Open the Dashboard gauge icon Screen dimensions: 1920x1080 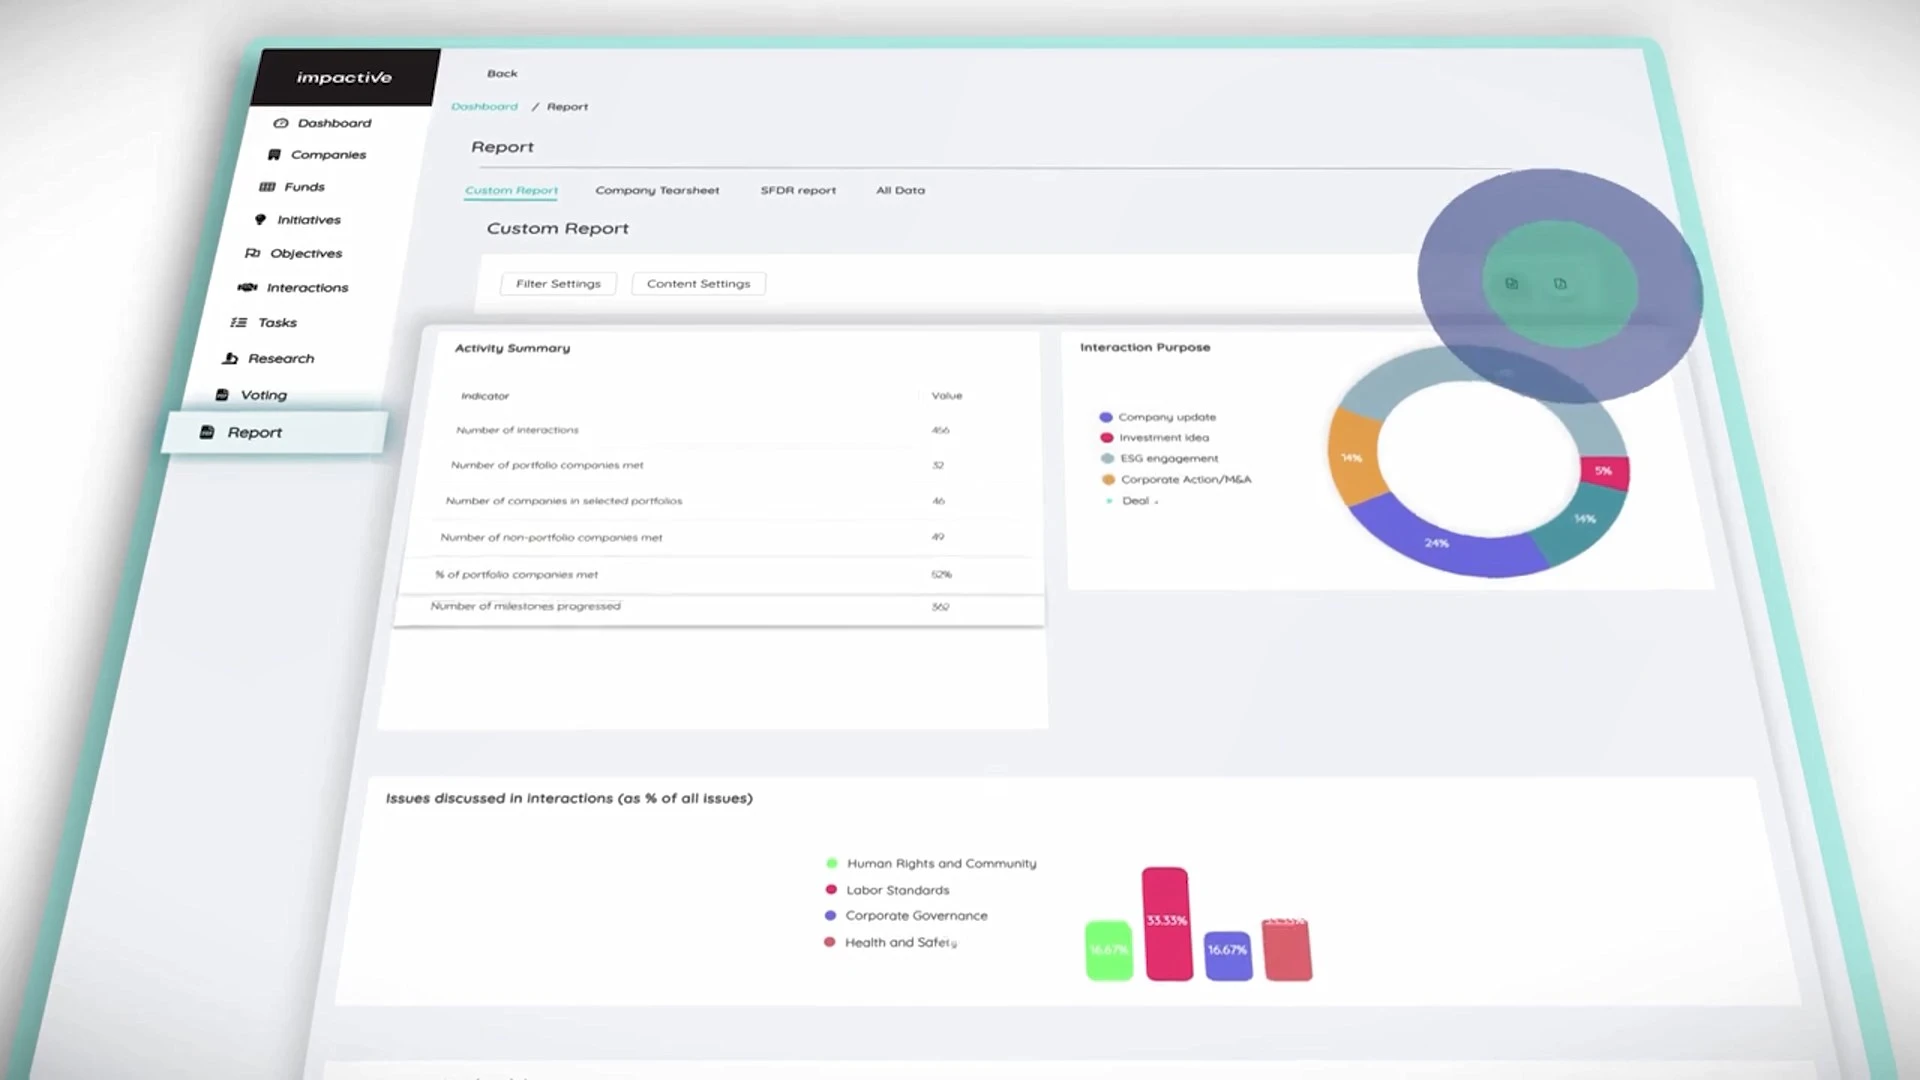tap(281, 123)
